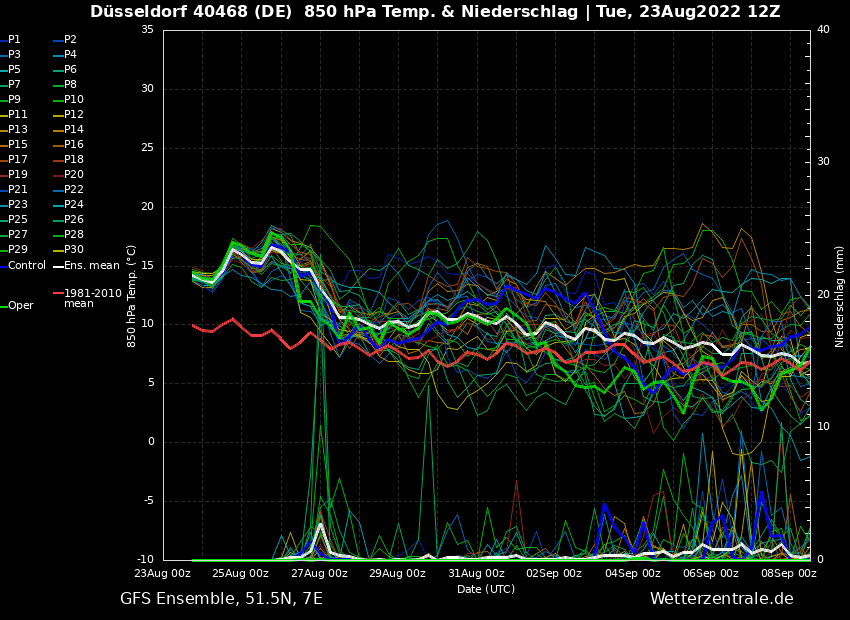The width and height of the screenshot is (850, 620).
Task: Click the P30 legend entry
Action: coord(73,250)
